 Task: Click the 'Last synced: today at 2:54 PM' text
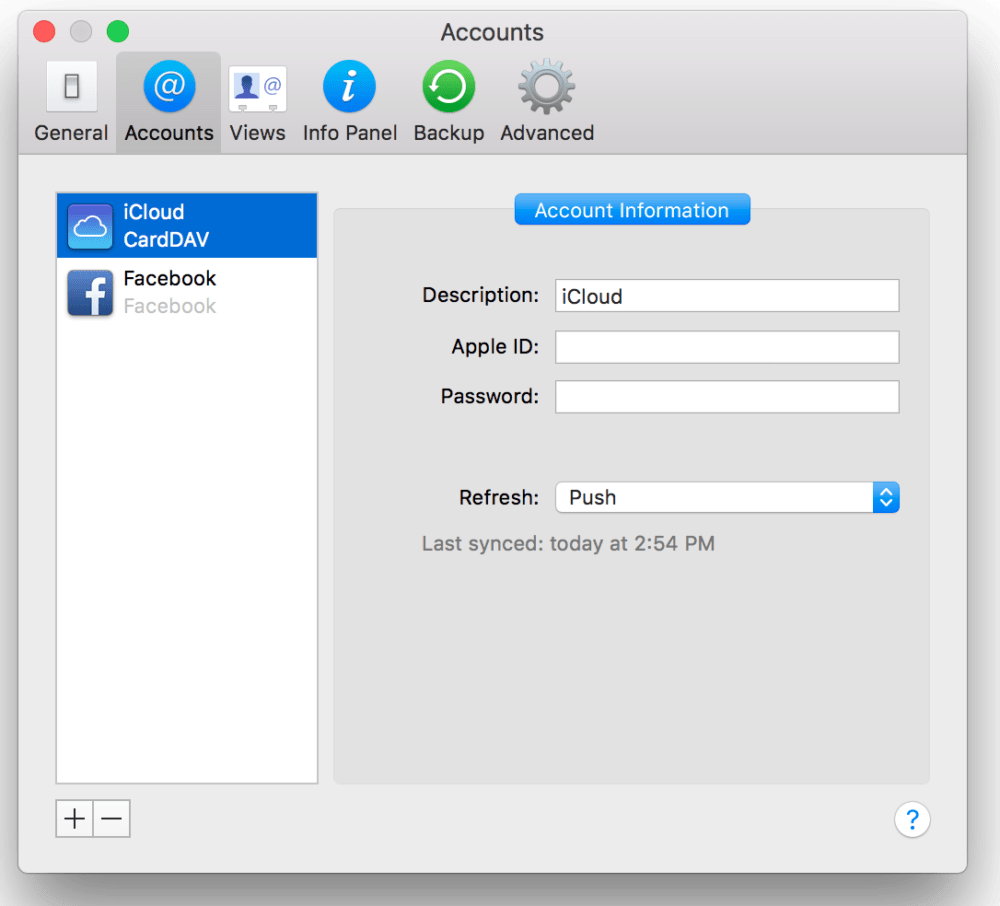pos(568,543)
